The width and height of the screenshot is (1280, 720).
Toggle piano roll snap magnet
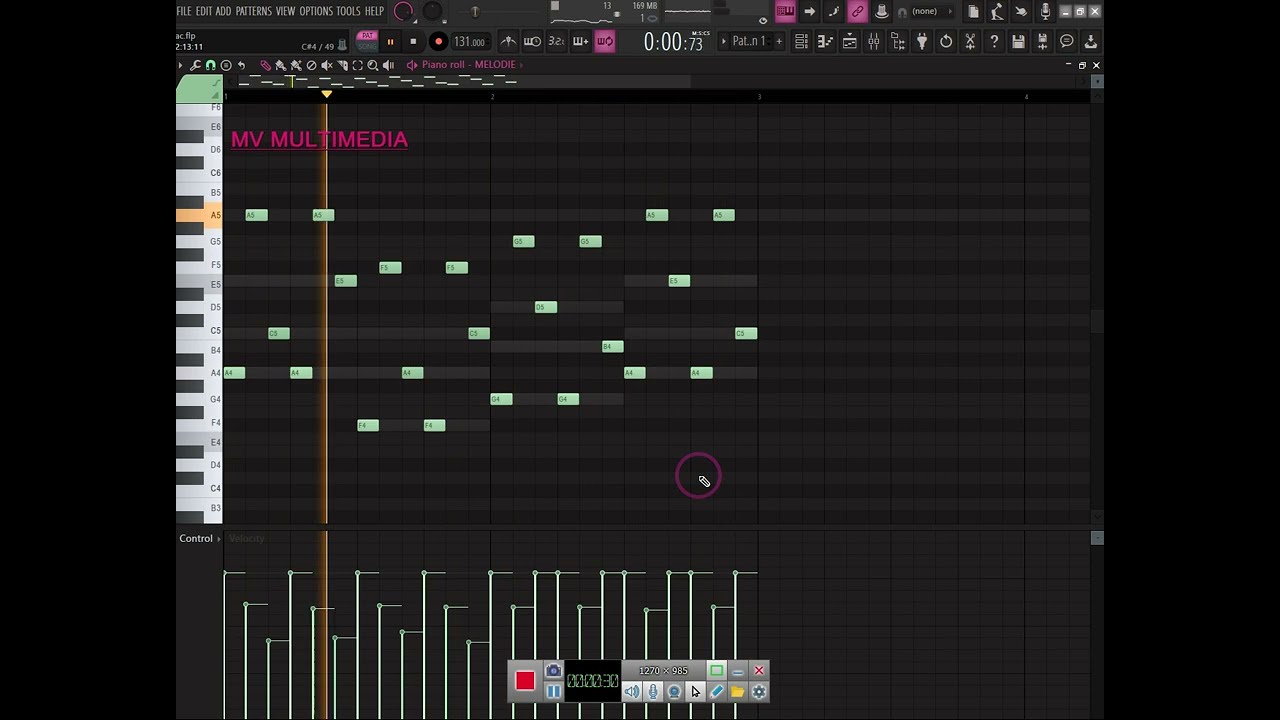pyautogui.click(x=211, y=65)
